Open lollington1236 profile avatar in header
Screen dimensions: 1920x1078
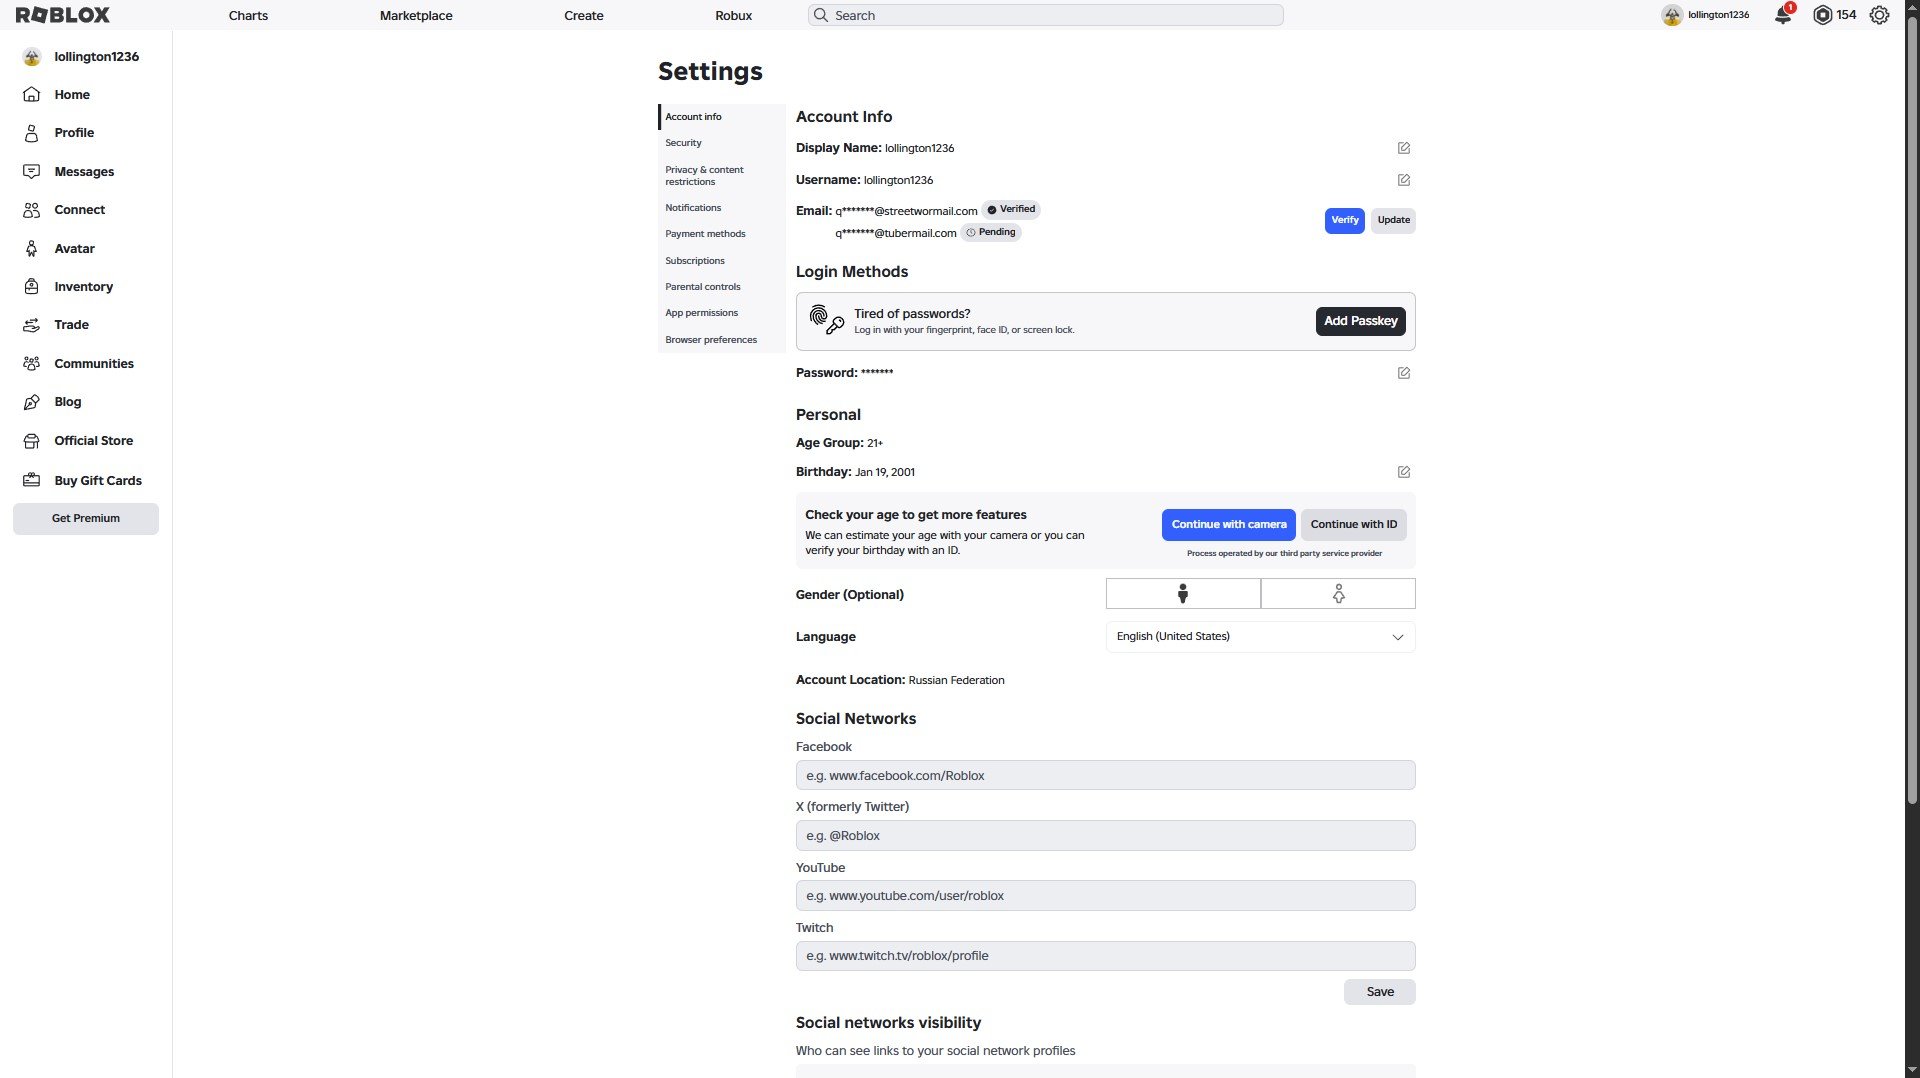[1672, 15]
